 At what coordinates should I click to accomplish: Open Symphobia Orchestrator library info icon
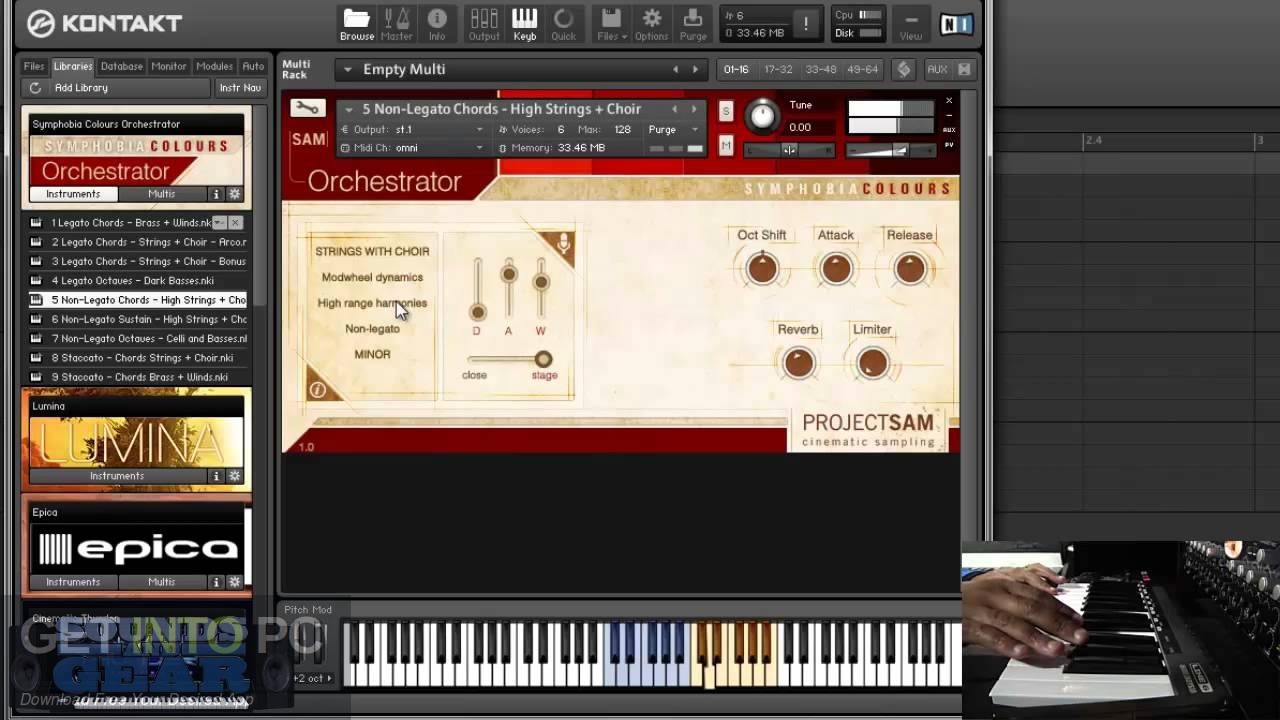[x=215, y=194]
